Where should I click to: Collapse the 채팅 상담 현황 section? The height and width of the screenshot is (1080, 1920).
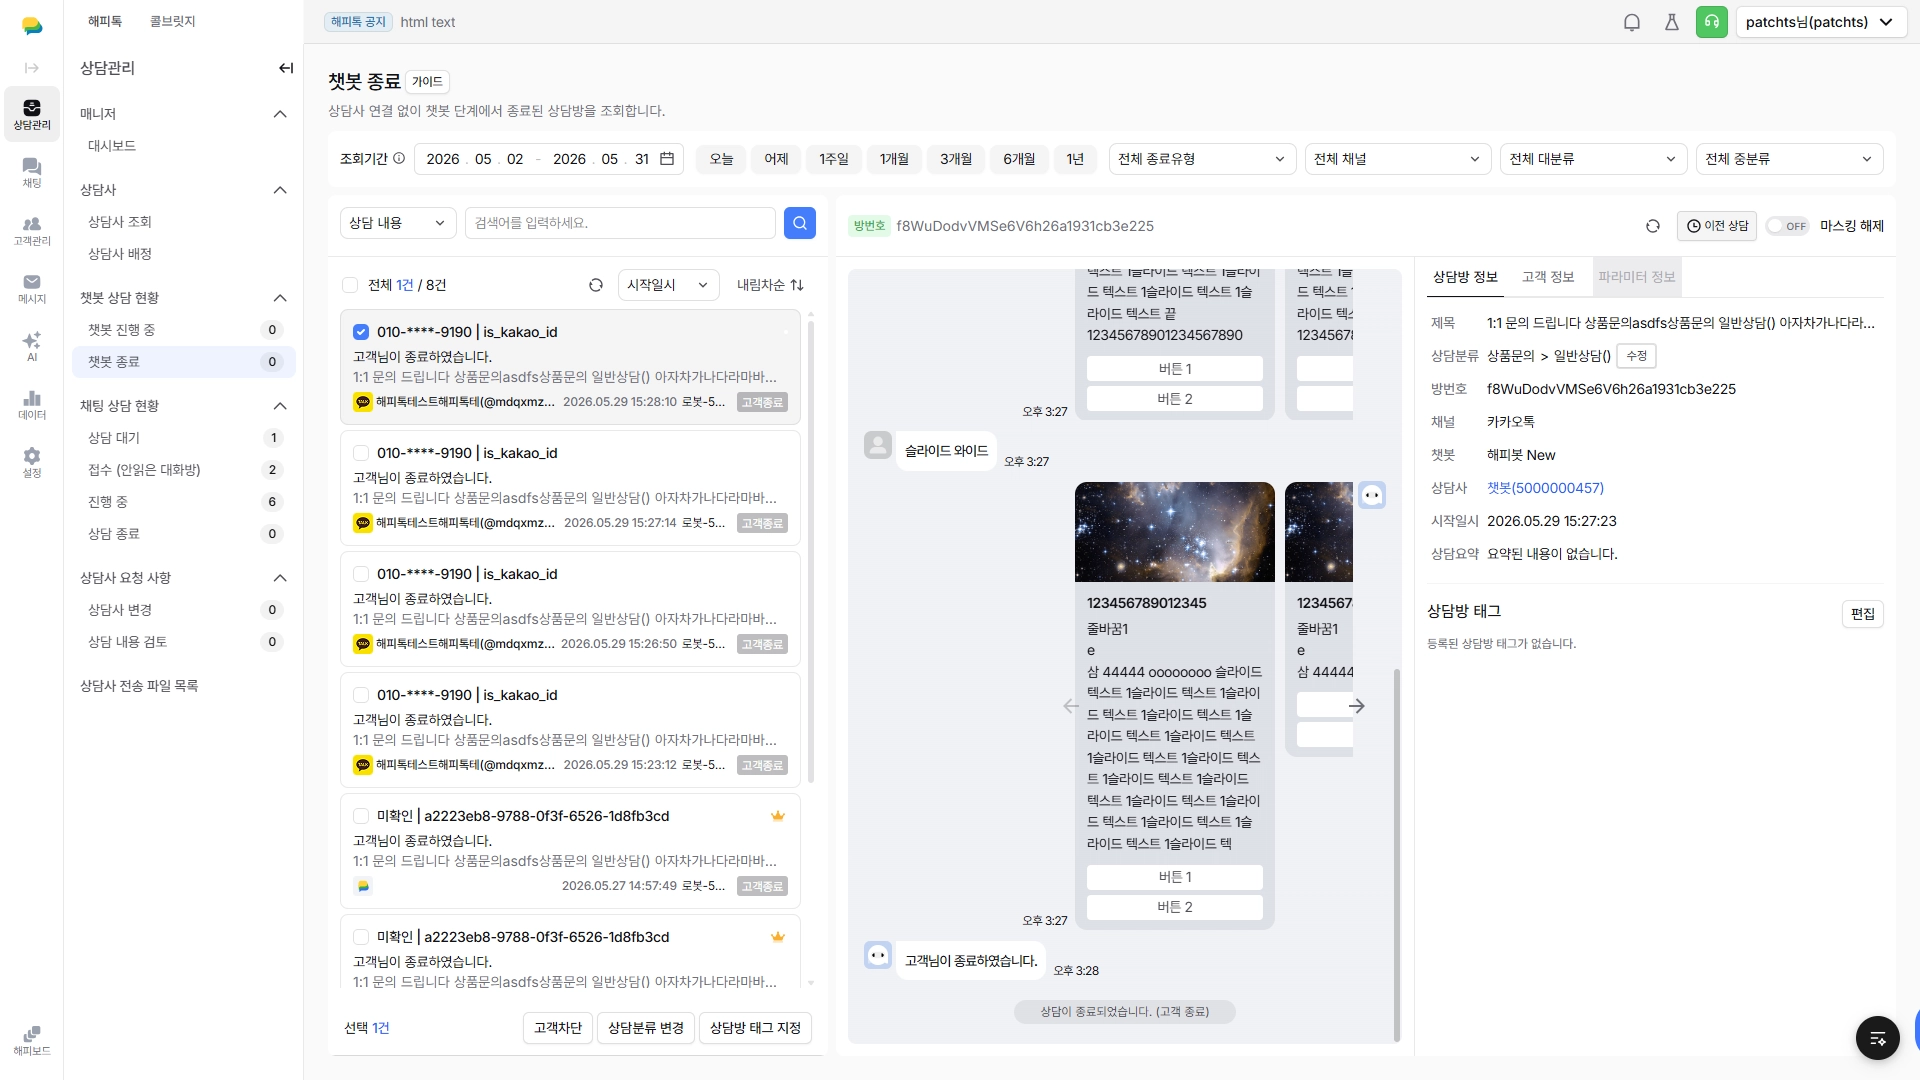[280, 406]
